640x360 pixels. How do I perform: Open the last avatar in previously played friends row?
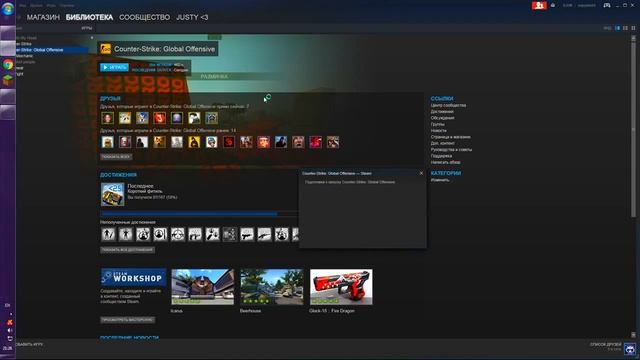pos(333,142)
